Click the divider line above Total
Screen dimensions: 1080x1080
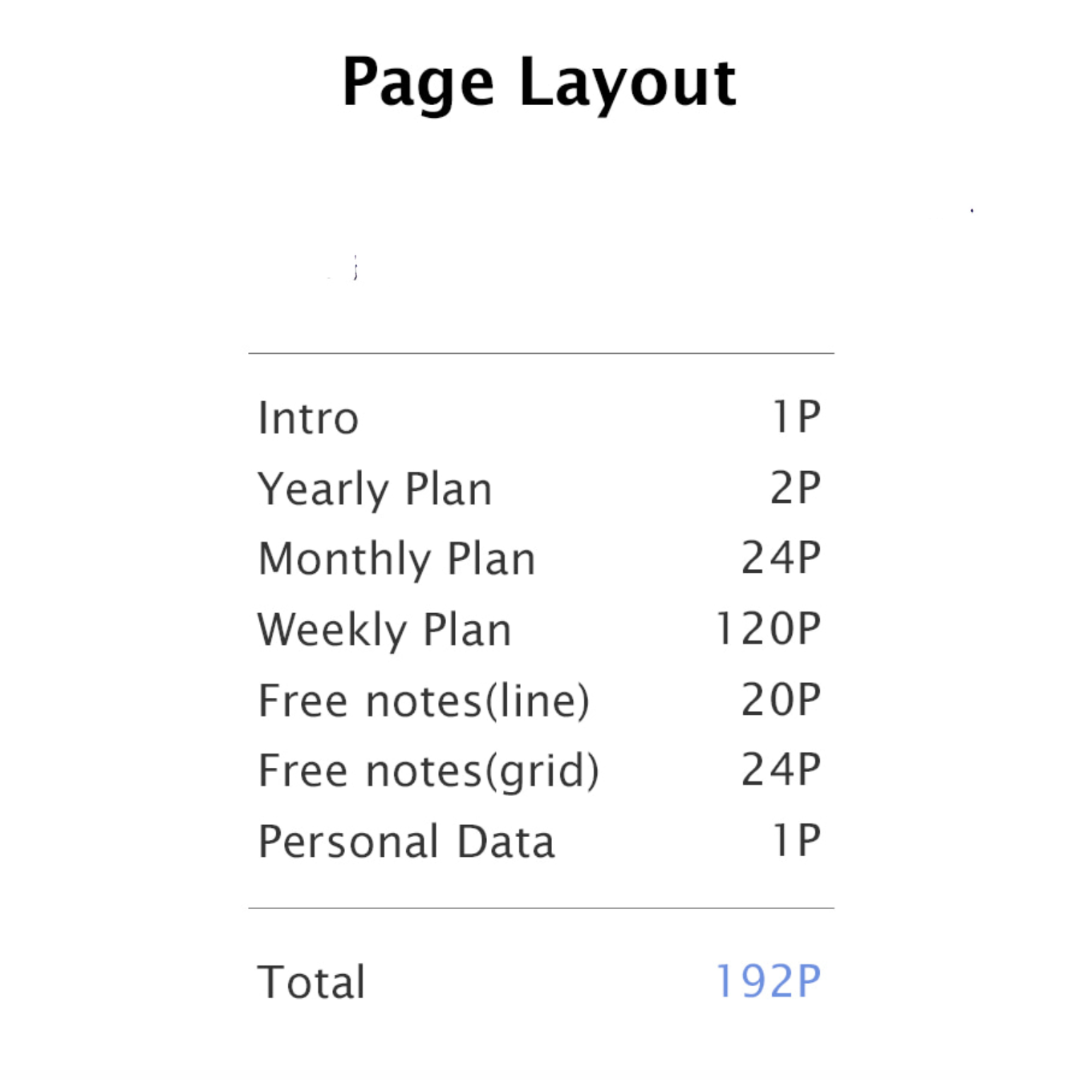540,908
